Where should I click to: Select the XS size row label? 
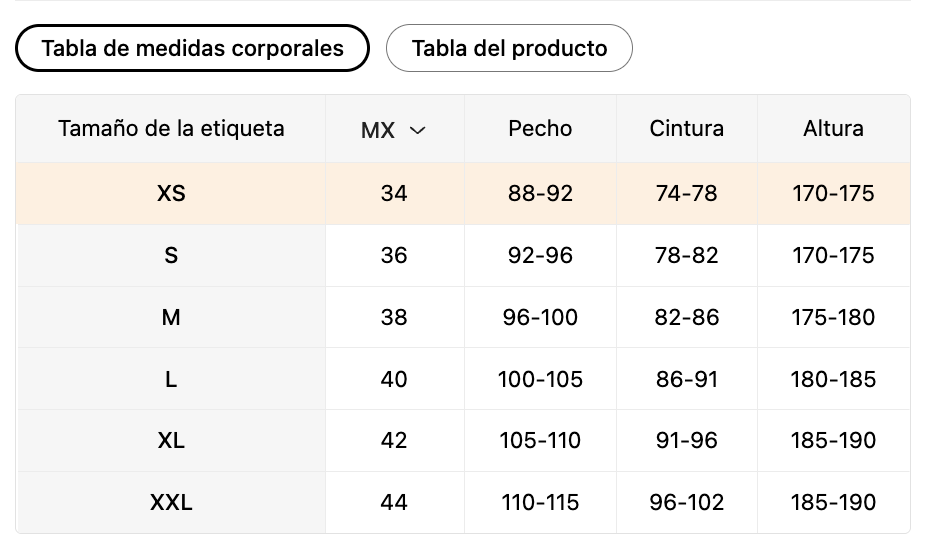coord(171,194)
